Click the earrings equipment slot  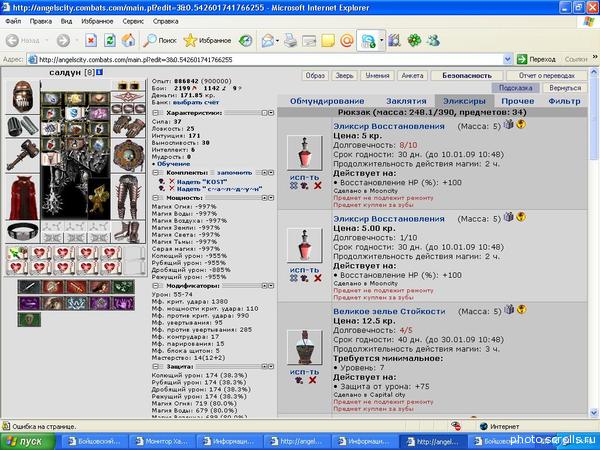pyautogui.click(x=128, y=86)
